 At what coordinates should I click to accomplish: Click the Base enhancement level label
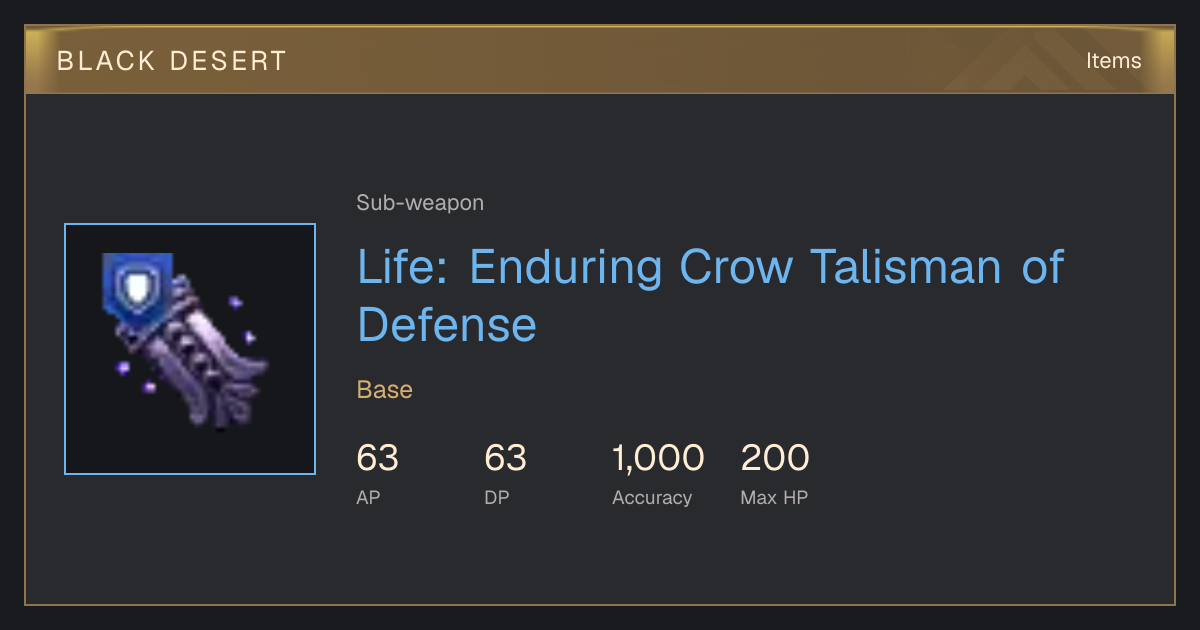click(x=385, y=390)
